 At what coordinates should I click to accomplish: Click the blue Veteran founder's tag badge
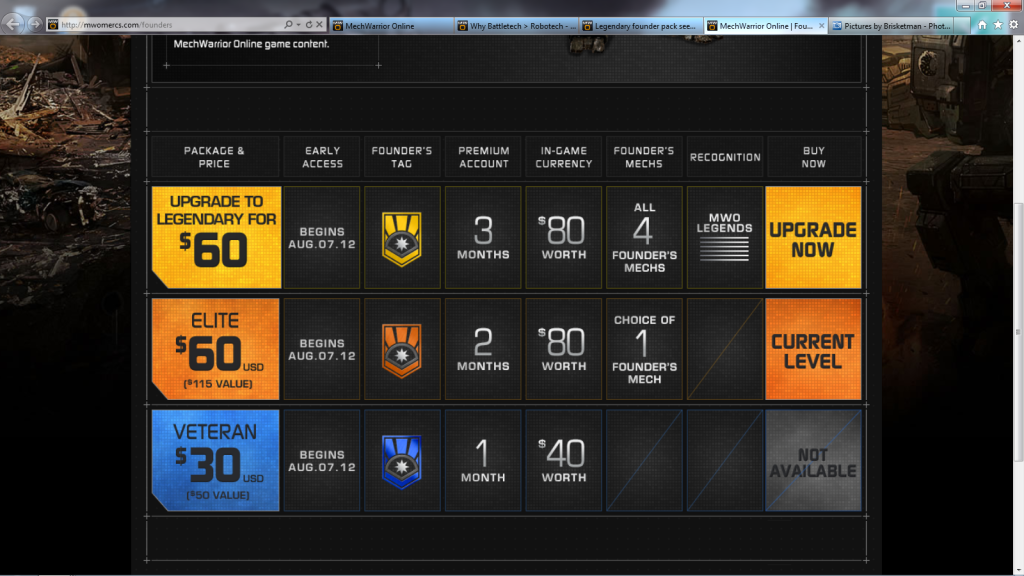click(x=402, y=460)
